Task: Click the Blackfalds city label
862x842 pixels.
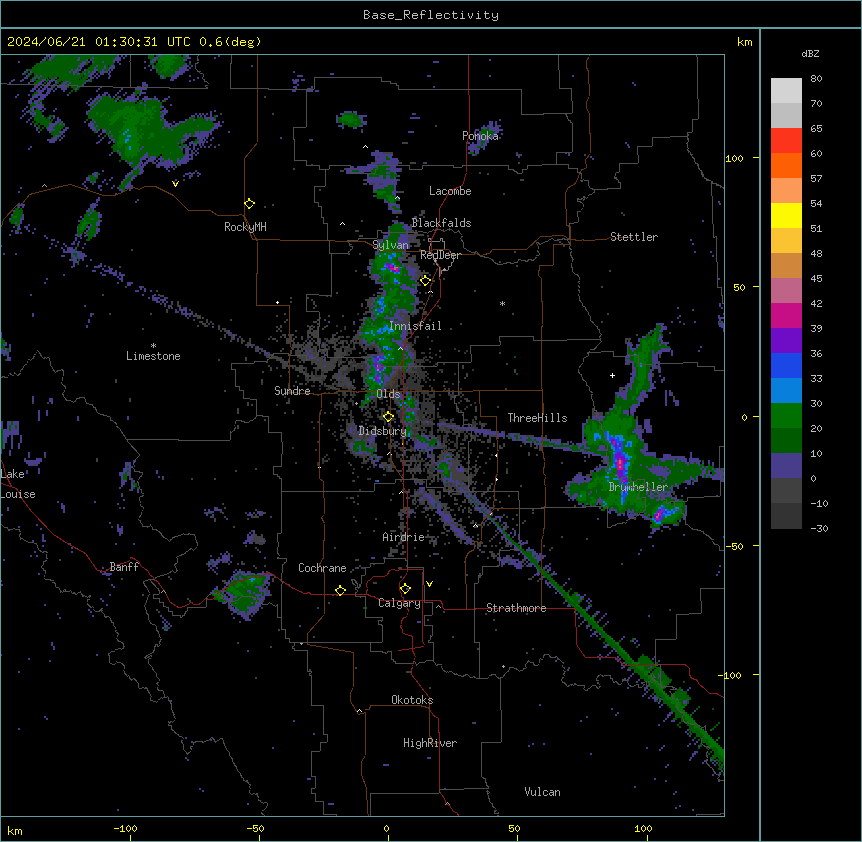Action: (441, 223)
